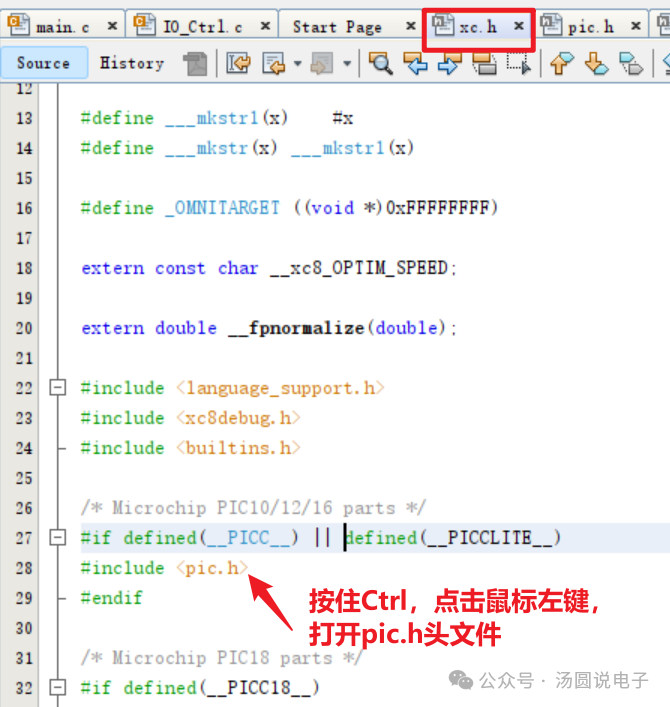Click <pic.h> in the include on line 28
This screenshot has width=670, height=707.
[212, 568]
